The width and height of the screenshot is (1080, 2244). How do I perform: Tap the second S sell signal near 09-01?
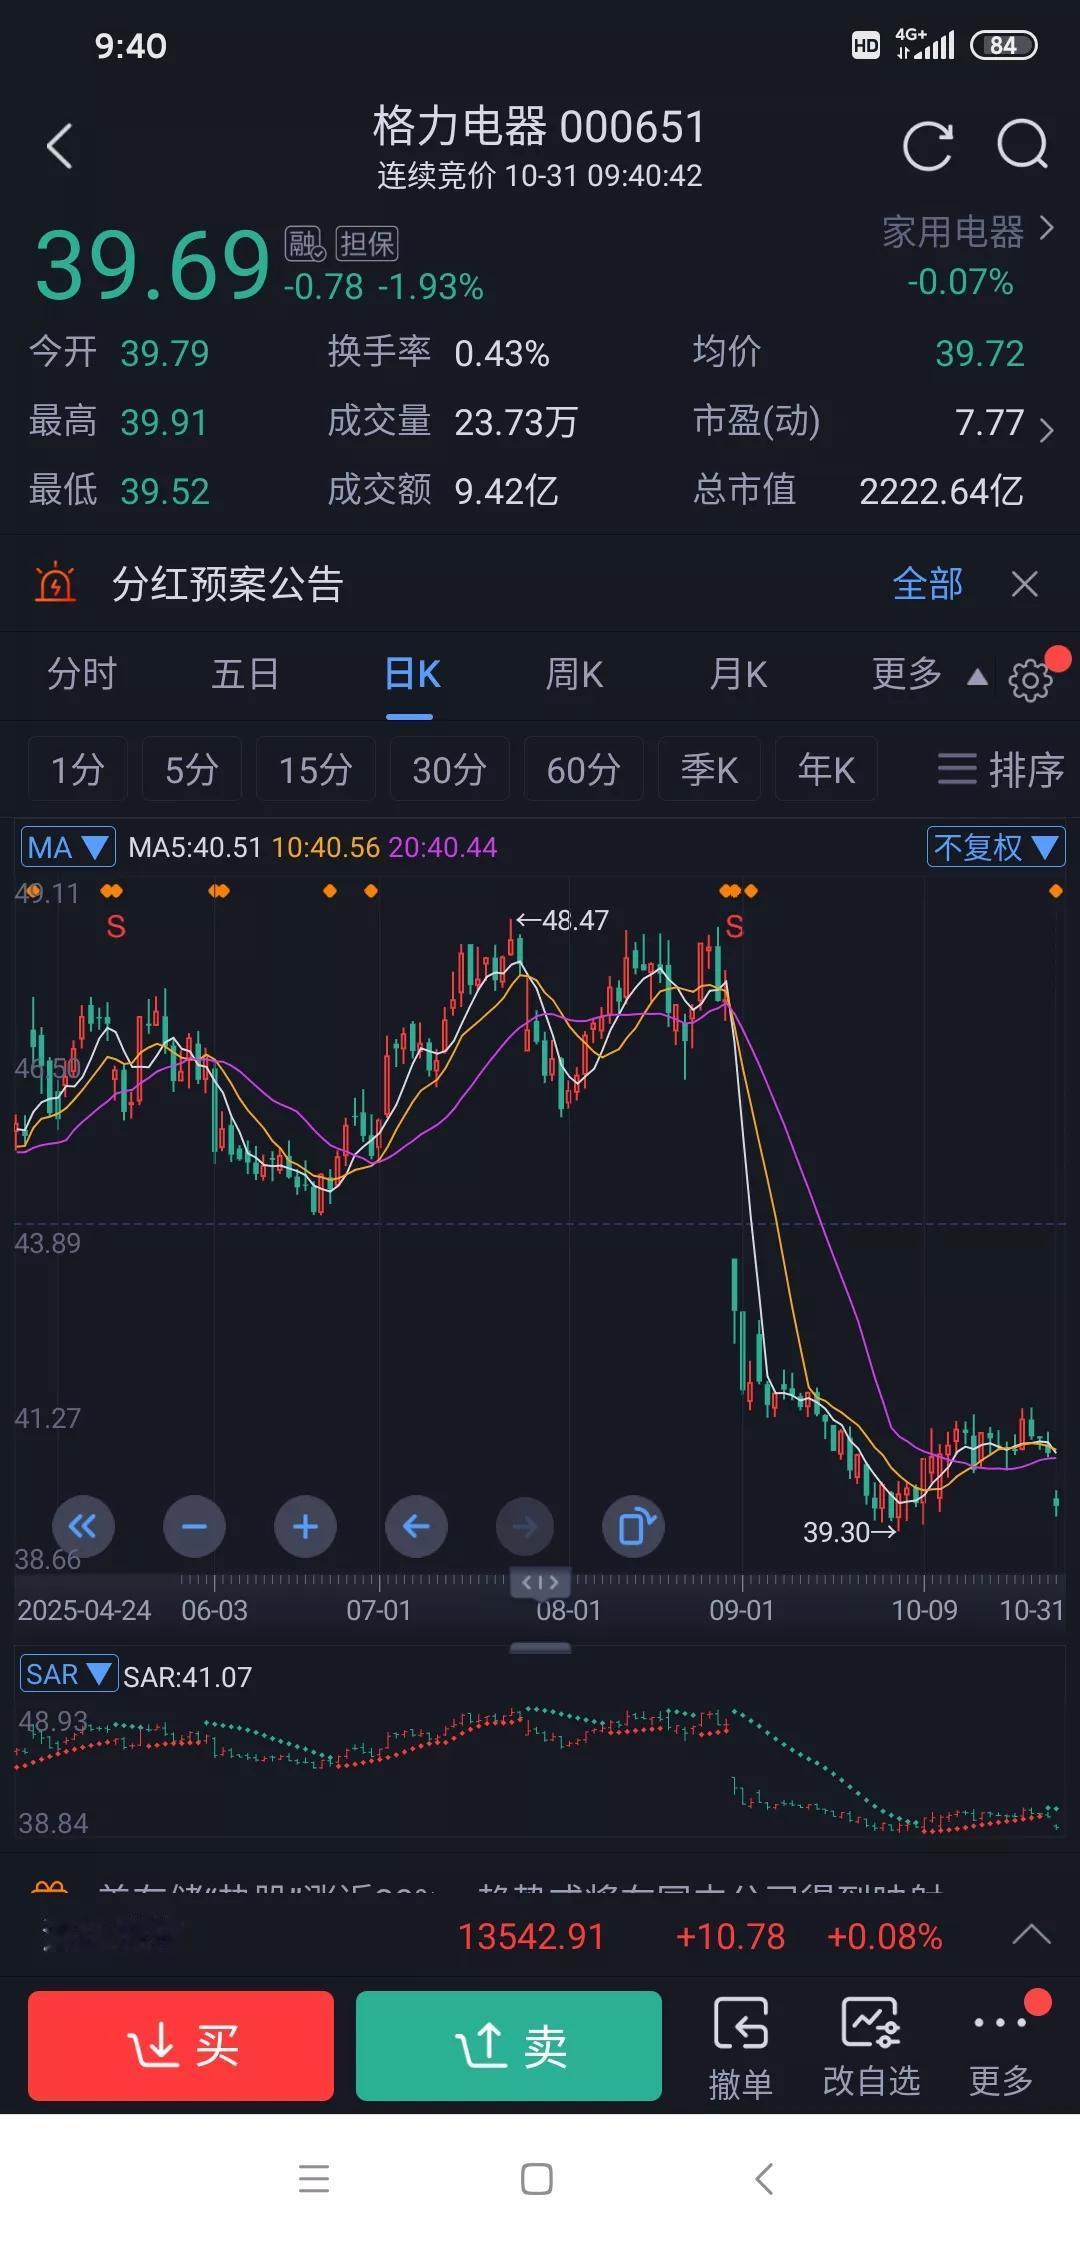(735, 927)
